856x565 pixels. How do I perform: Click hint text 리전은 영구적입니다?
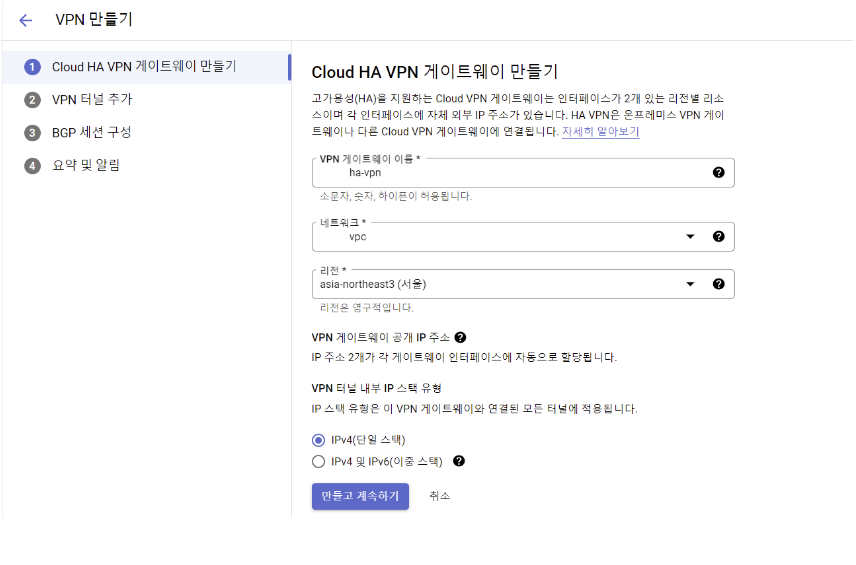pos(366,307)
